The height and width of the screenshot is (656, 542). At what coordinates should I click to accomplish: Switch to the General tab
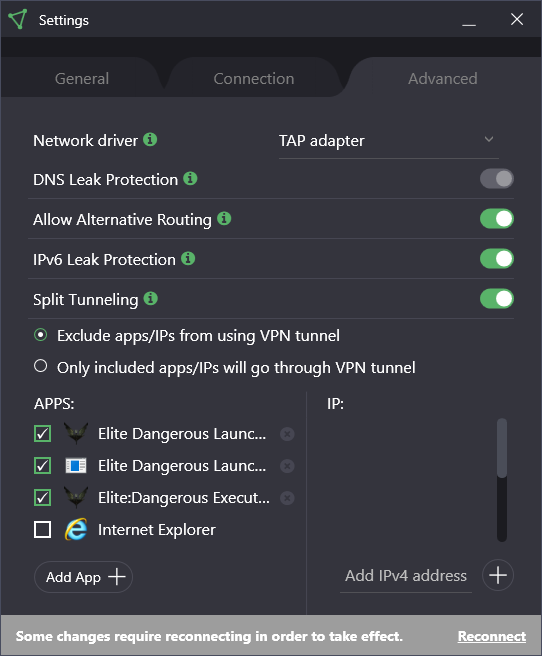point(82,79)
